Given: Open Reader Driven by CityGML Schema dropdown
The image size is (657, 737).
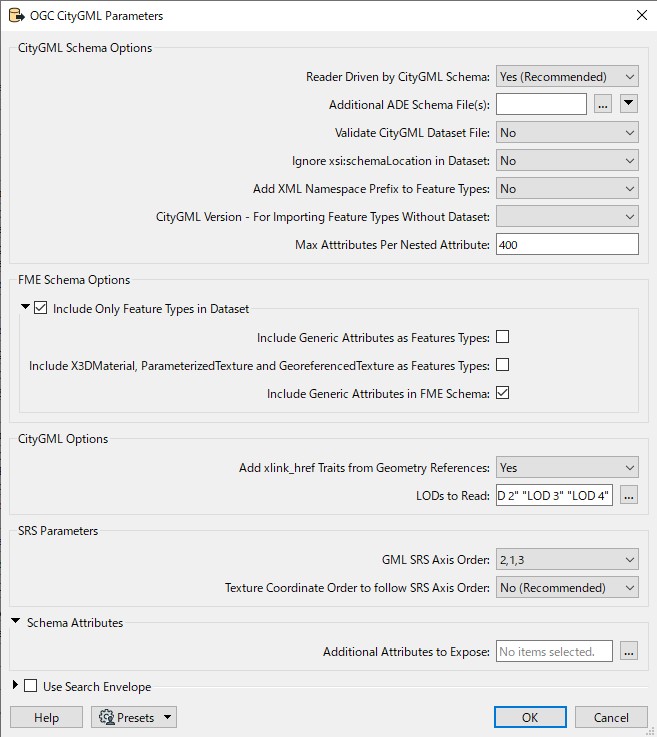Looking at the screenshot, I should point(567,77).
